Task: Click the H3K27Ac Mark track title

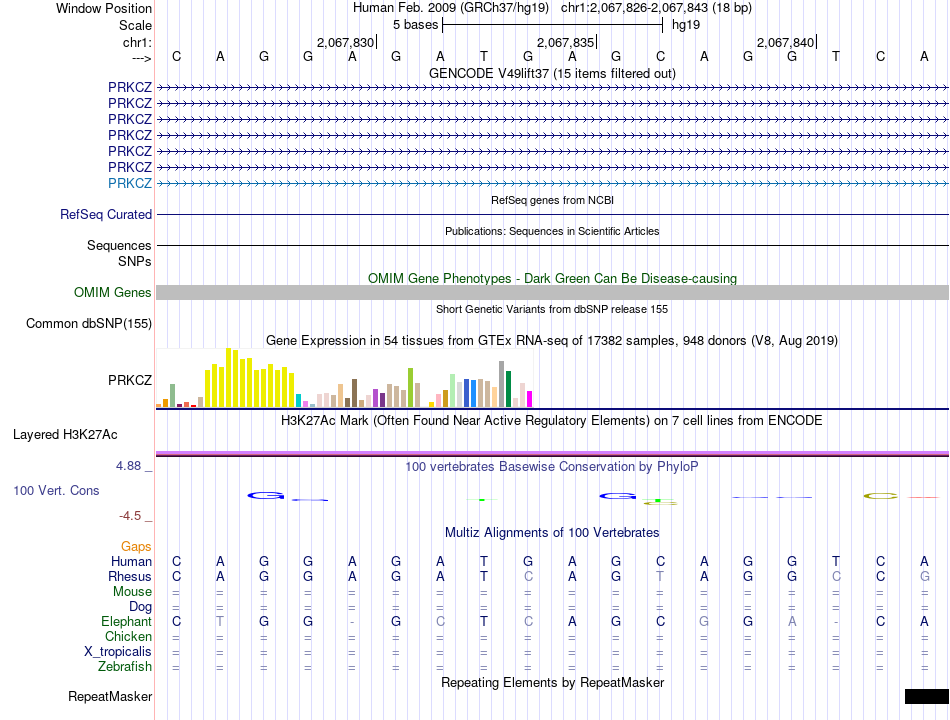Action: (x=552, y=421)
